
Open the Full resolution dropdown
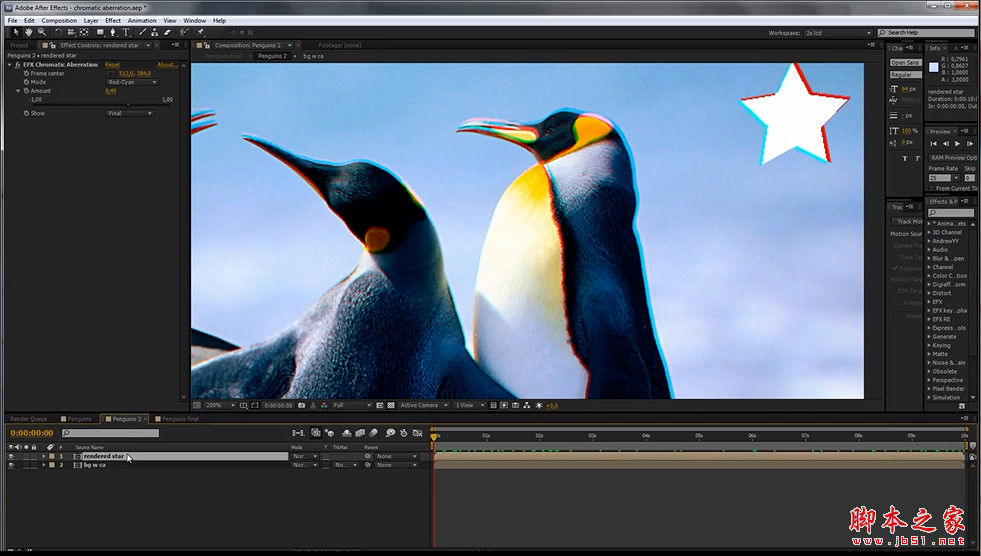tap(352, 405)
